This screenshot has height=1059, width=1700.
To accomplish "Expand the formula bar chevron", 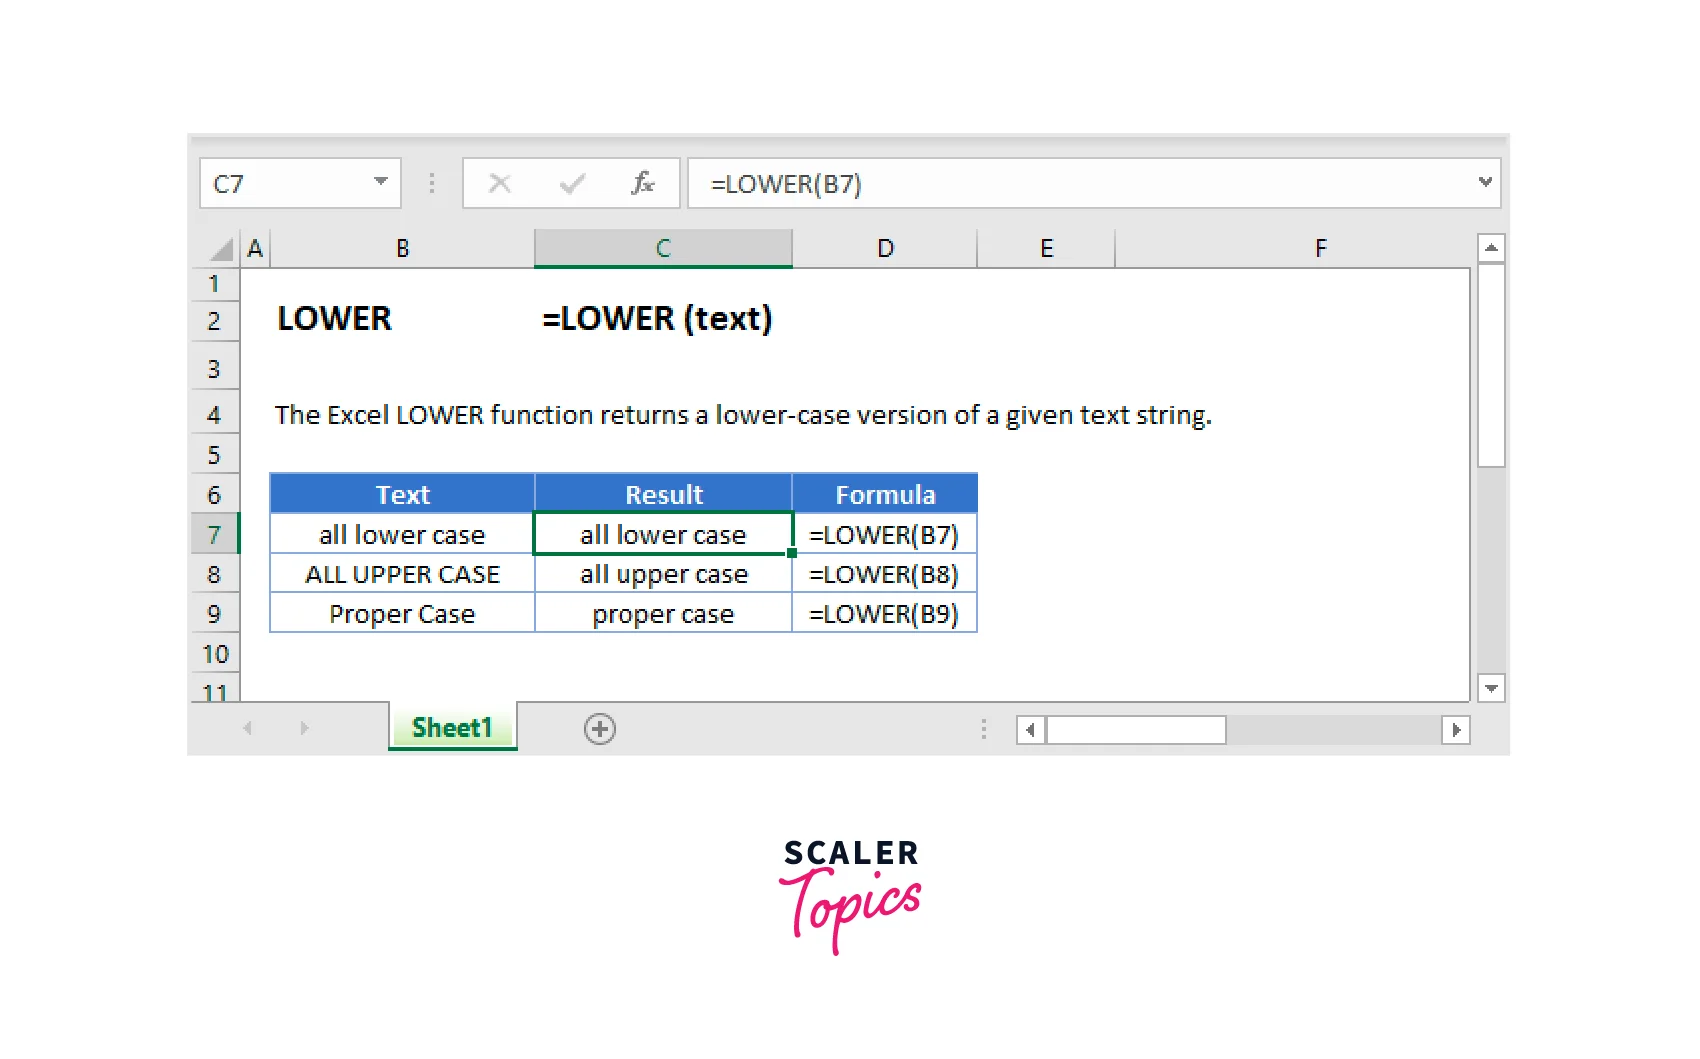I will point(1485,182).
